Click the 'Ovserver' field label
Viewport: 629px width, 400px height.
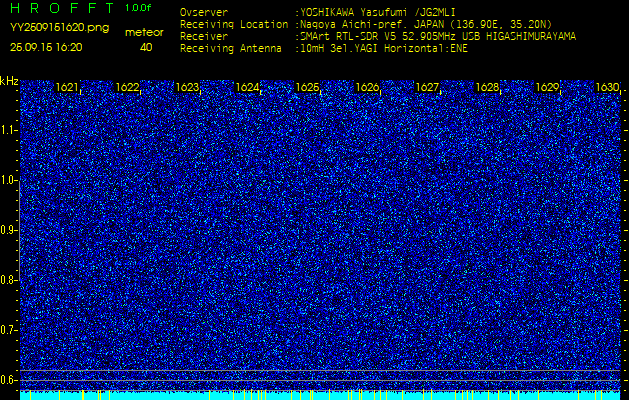(204, 12)
